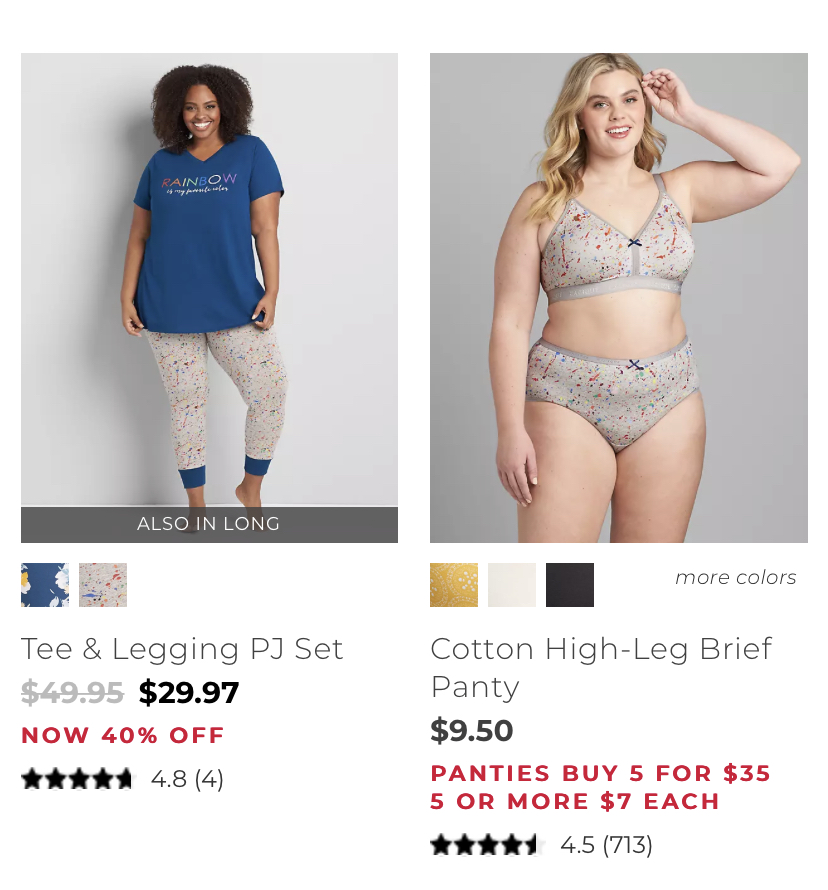Click the PJ set star rating icons
This screenshot has width=828, height=890.
click(77, 779)
